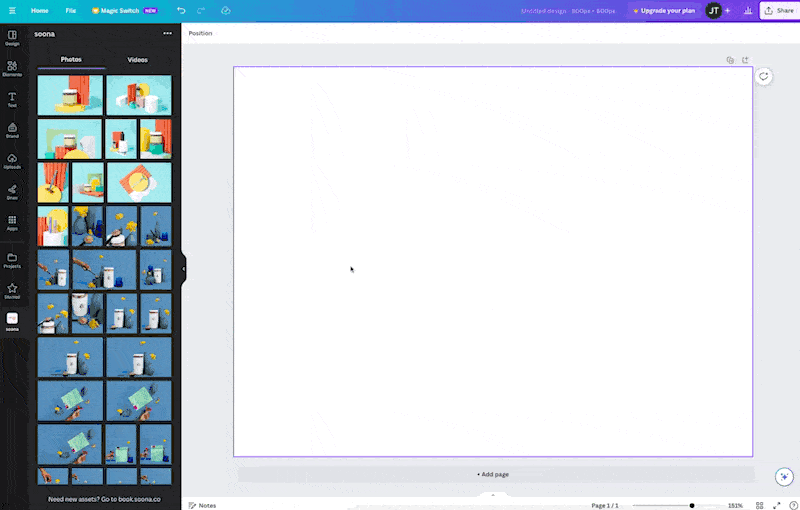Open the Uploads panel

point(12,161)
